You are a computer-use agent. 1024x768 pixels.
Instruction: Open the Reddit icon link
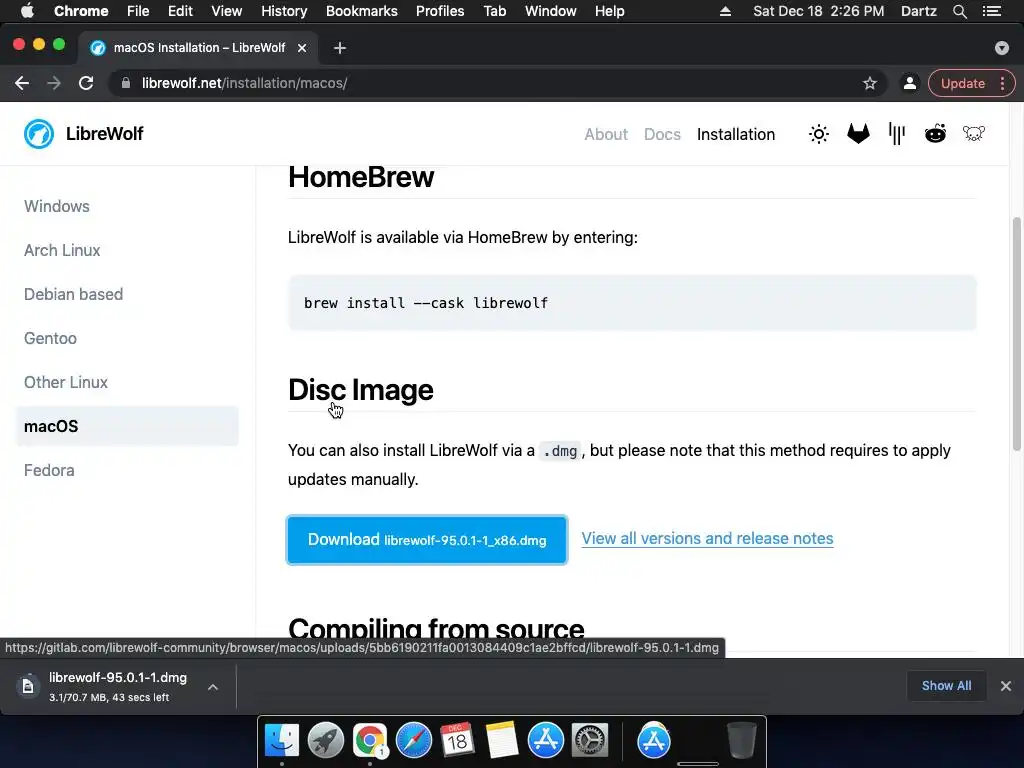click(x=935, y=134)
